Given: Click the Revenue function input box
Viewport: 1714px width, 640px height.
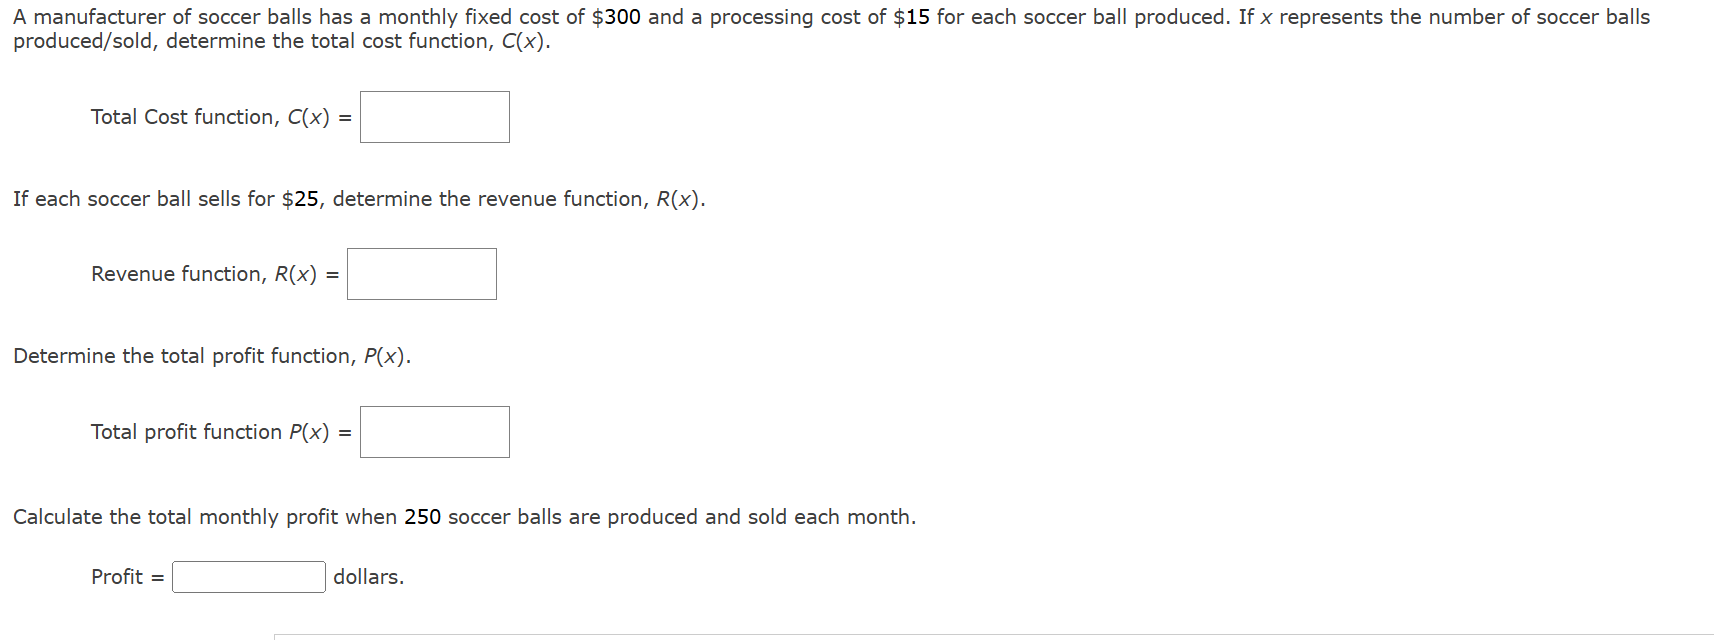Looking at the screenshot, I should [x=421, y=273].
